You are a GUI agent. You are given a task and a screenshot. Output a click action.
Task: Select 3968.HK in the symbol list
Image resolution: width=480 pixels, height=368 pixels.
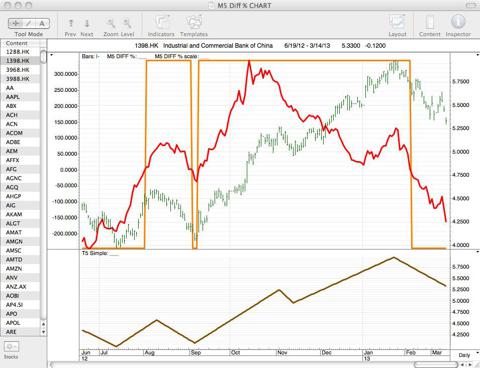21,70
